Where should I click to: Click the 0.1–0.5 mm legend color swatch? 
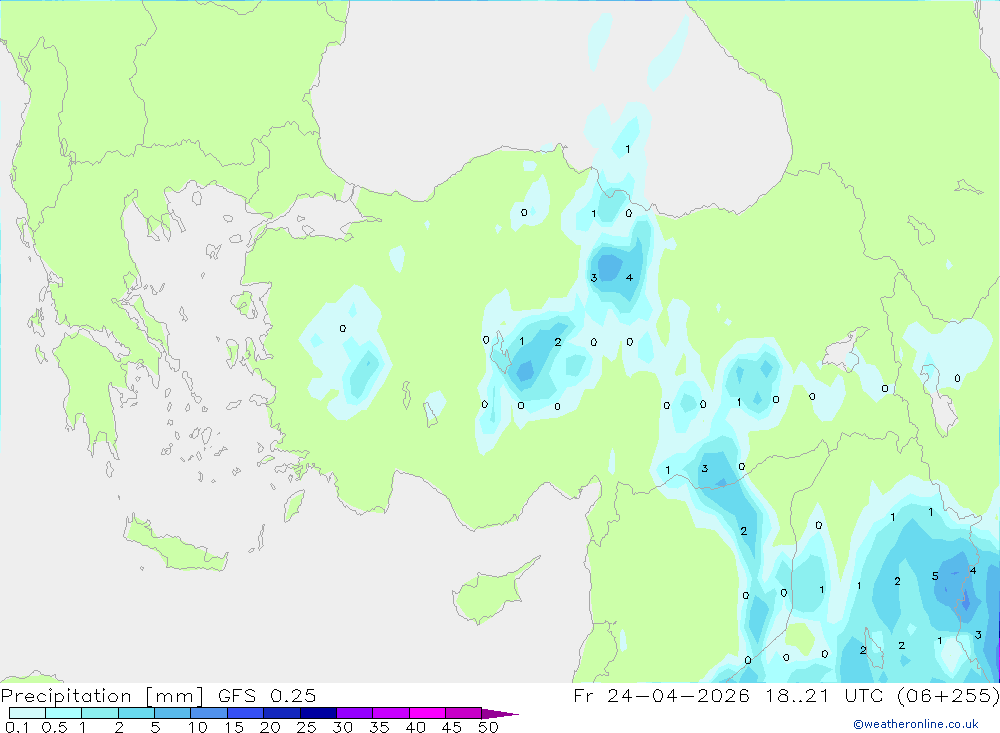coord(27,713)
